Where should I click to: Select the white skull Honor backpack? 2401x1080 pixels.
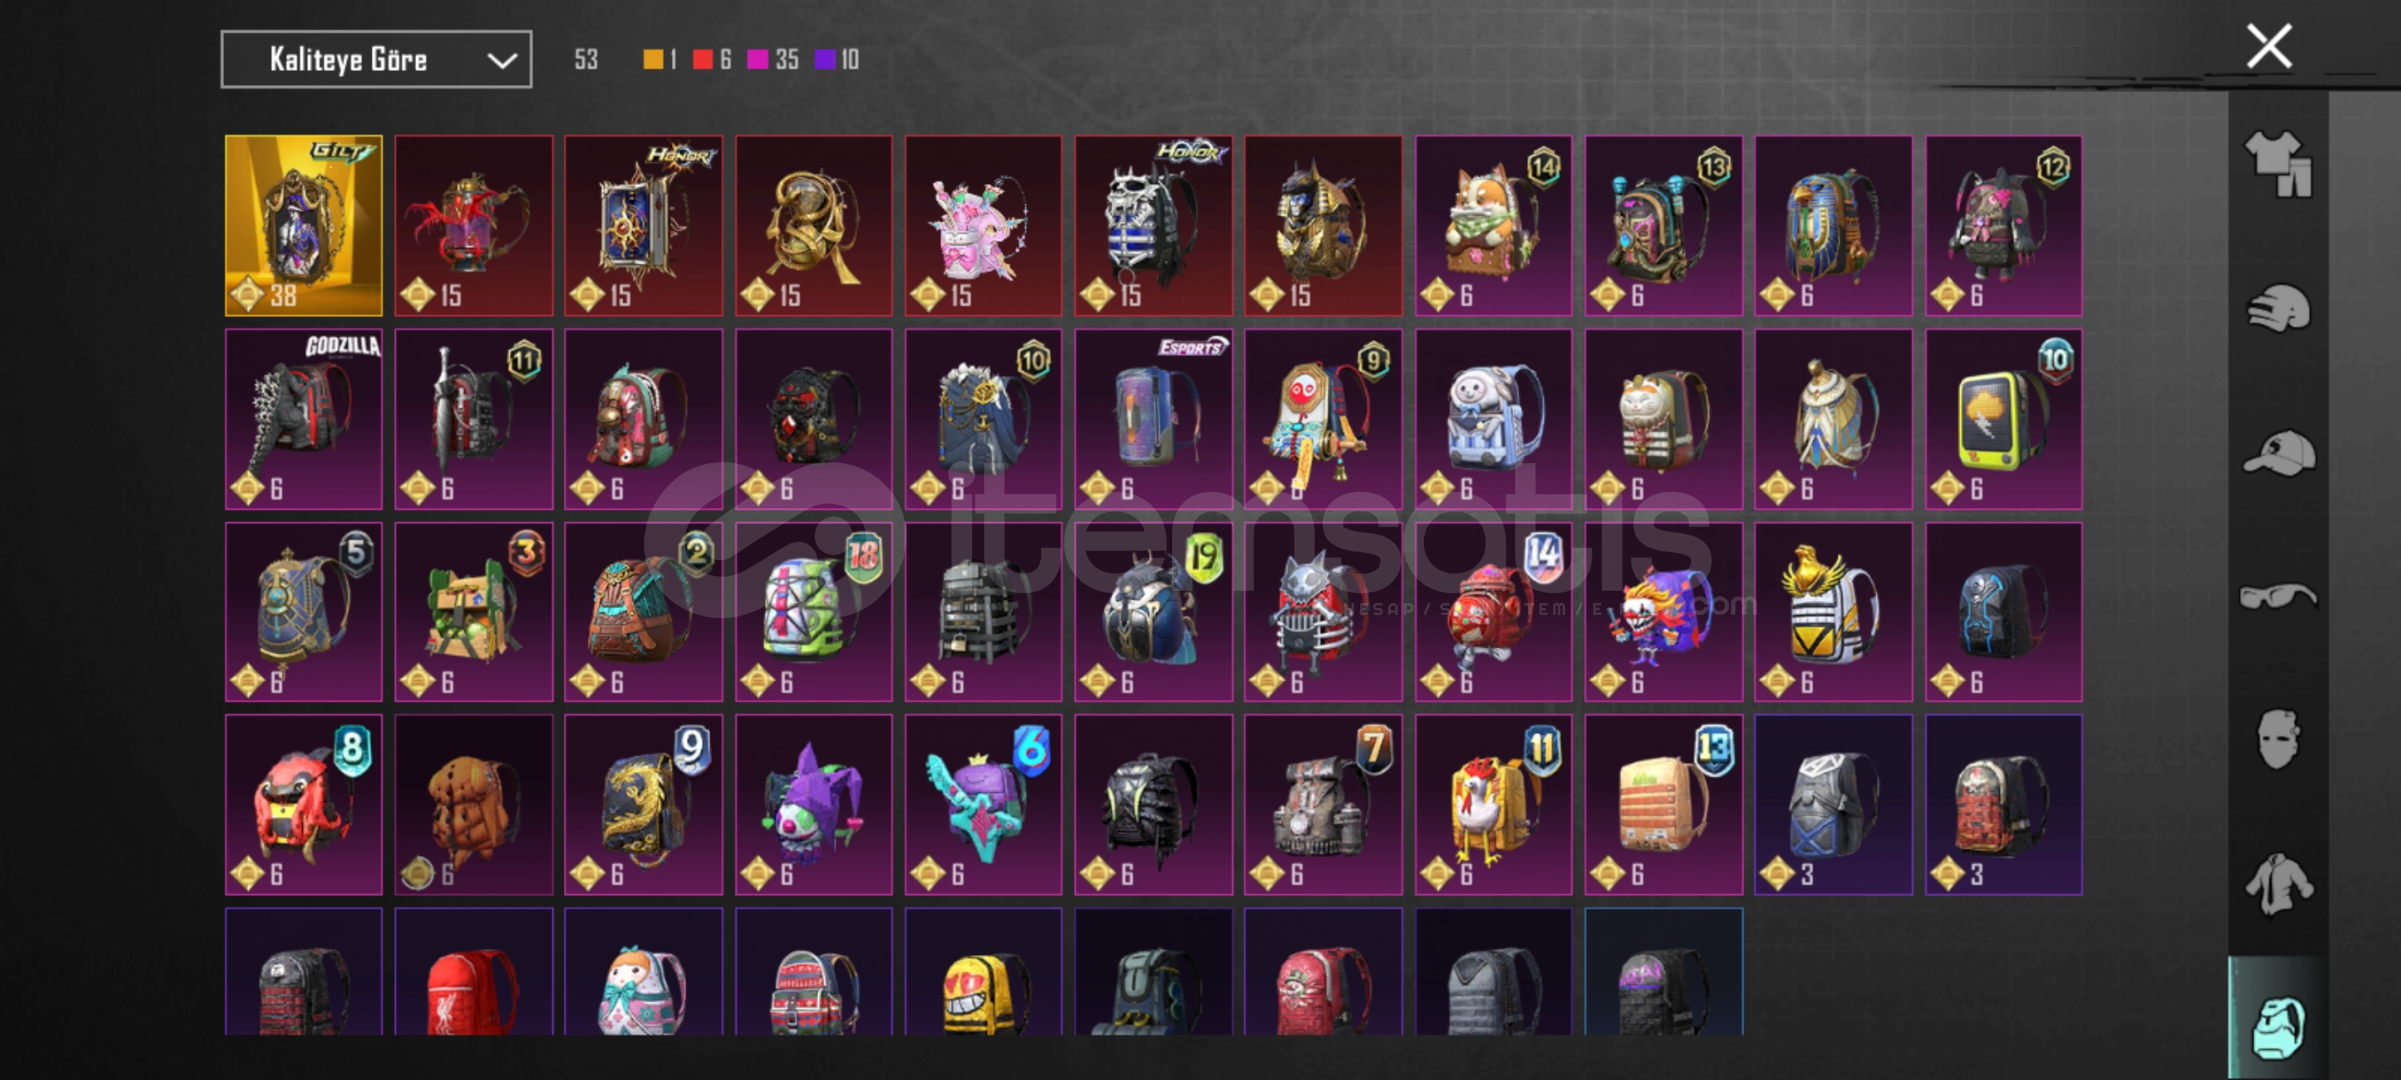point(1154,226)
